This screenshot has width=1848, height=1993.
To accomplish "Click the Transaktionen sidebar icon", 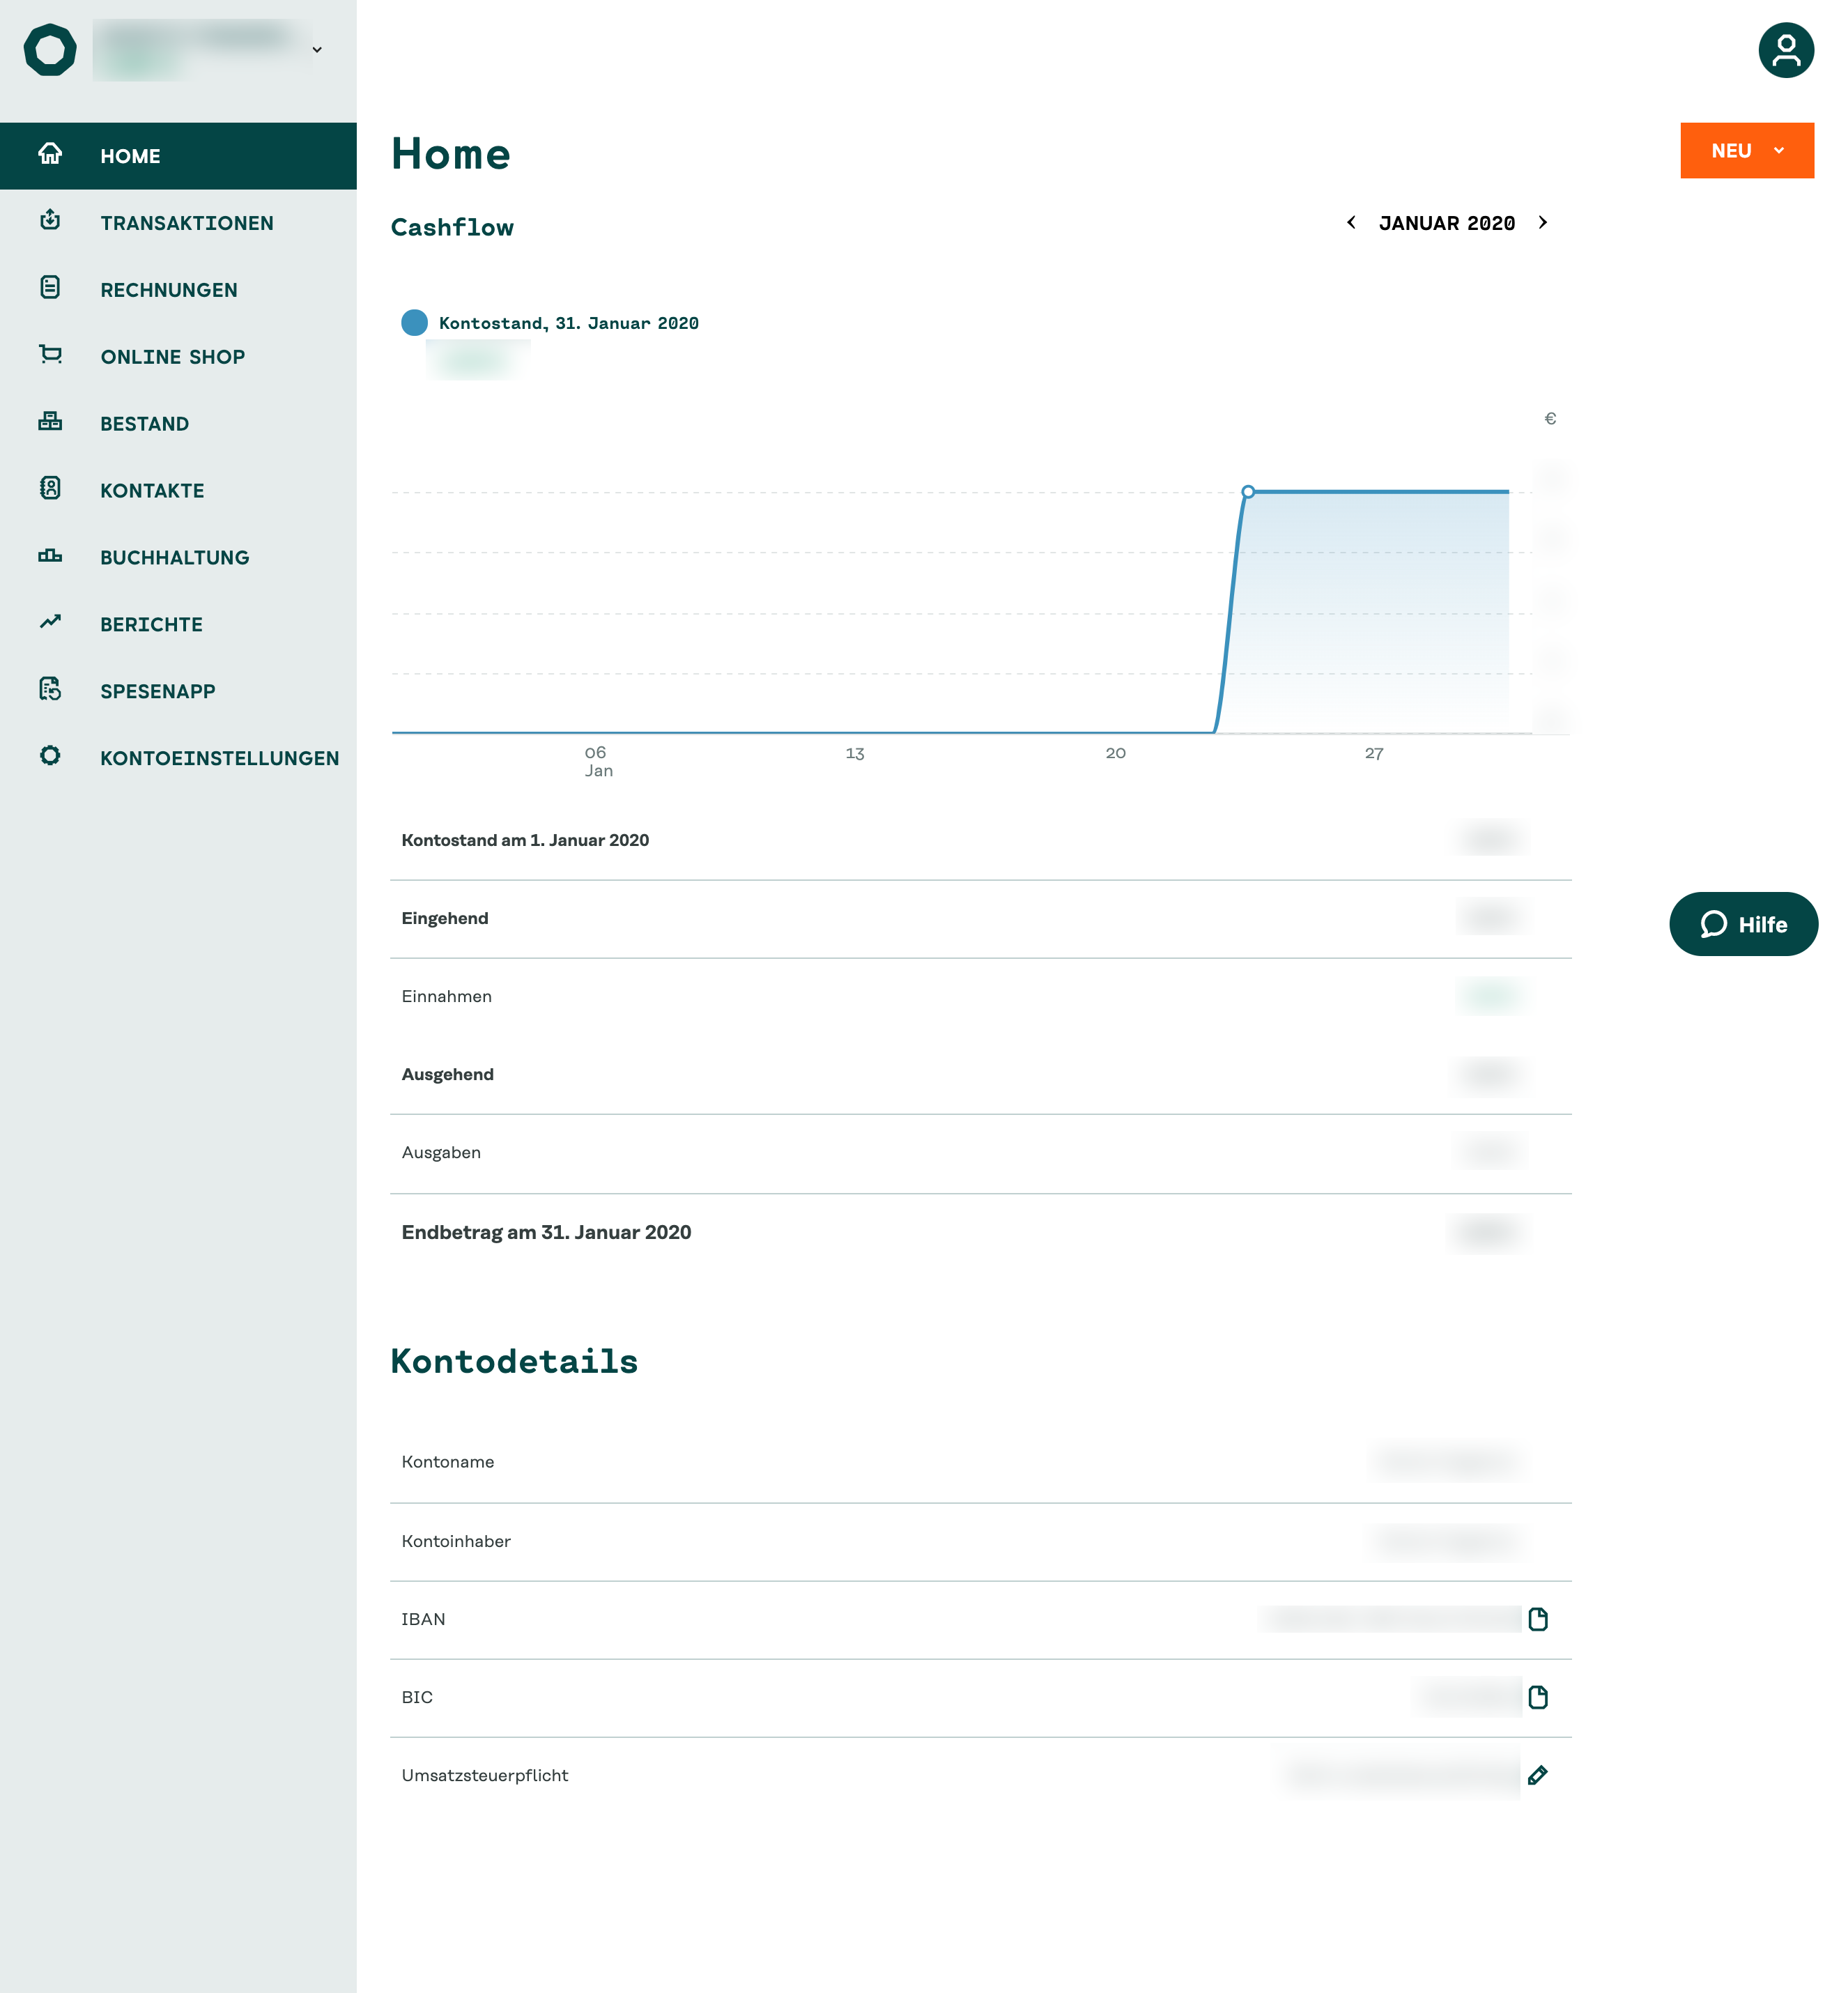I will click(x=50, y=221).
